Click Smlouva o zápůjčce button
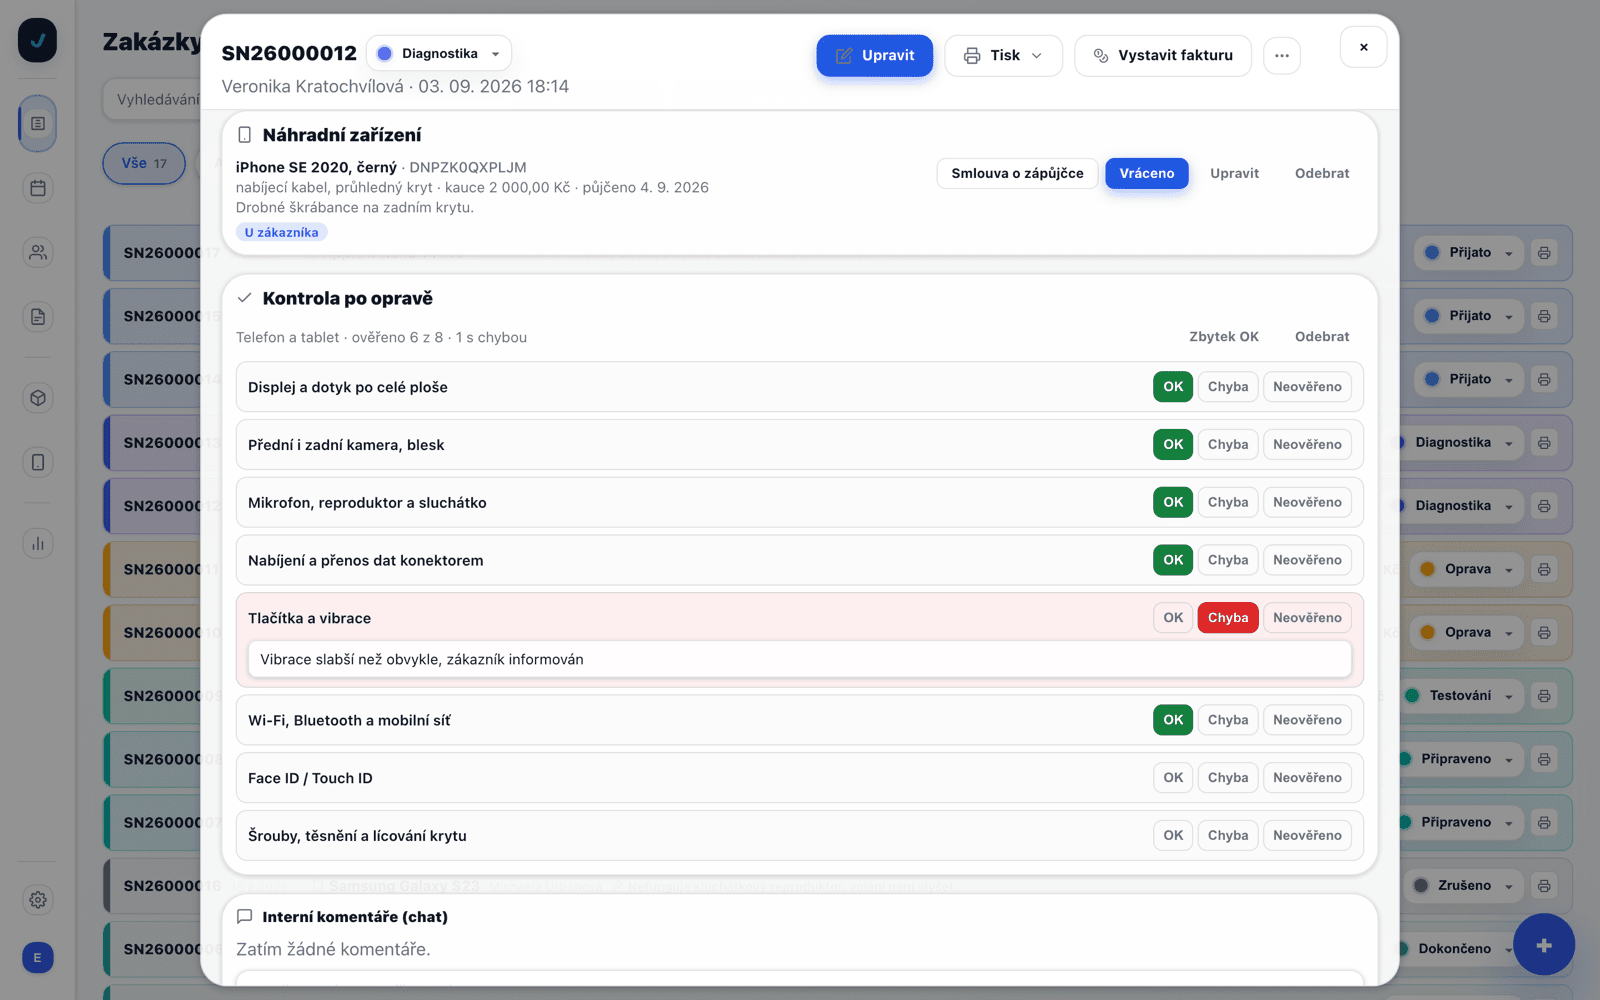The width and height of the screenshot is (1600, 1000). pyautogui.click(x=1017, y=173)
